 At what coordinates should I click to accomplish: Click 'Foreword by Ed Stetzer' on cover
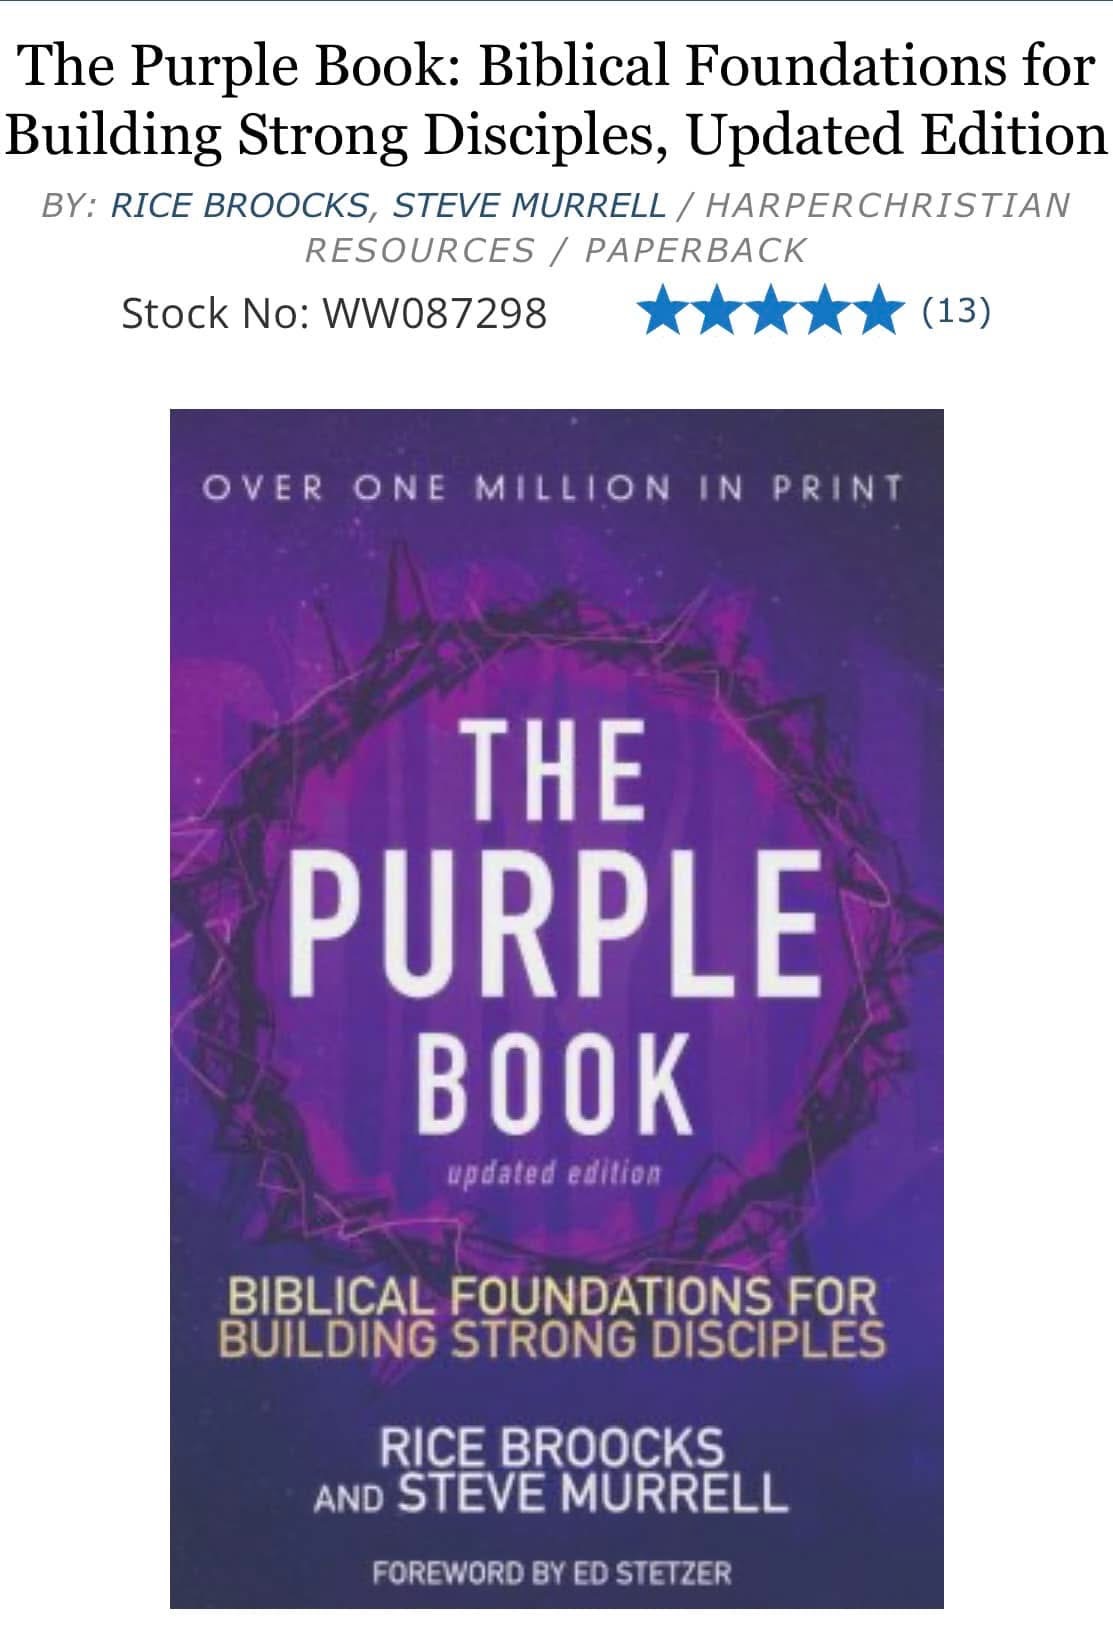[552, 1573]
